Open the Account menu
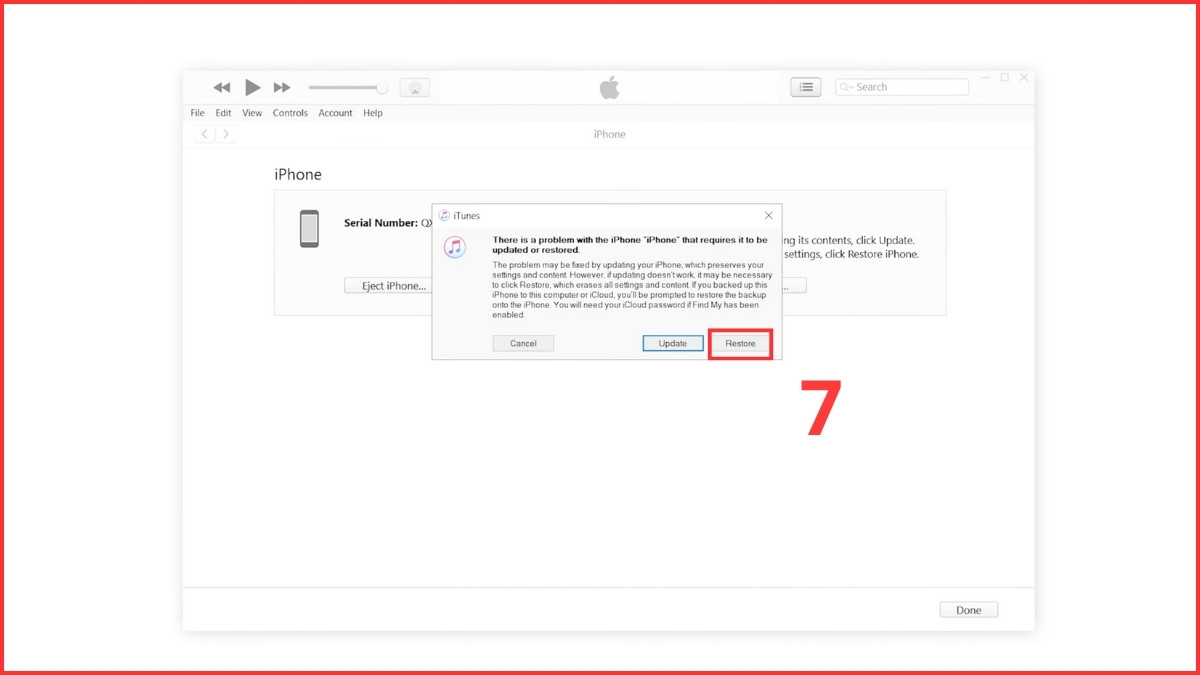The height and width of the screenshot is (675, 1200). tap(335, 113)
